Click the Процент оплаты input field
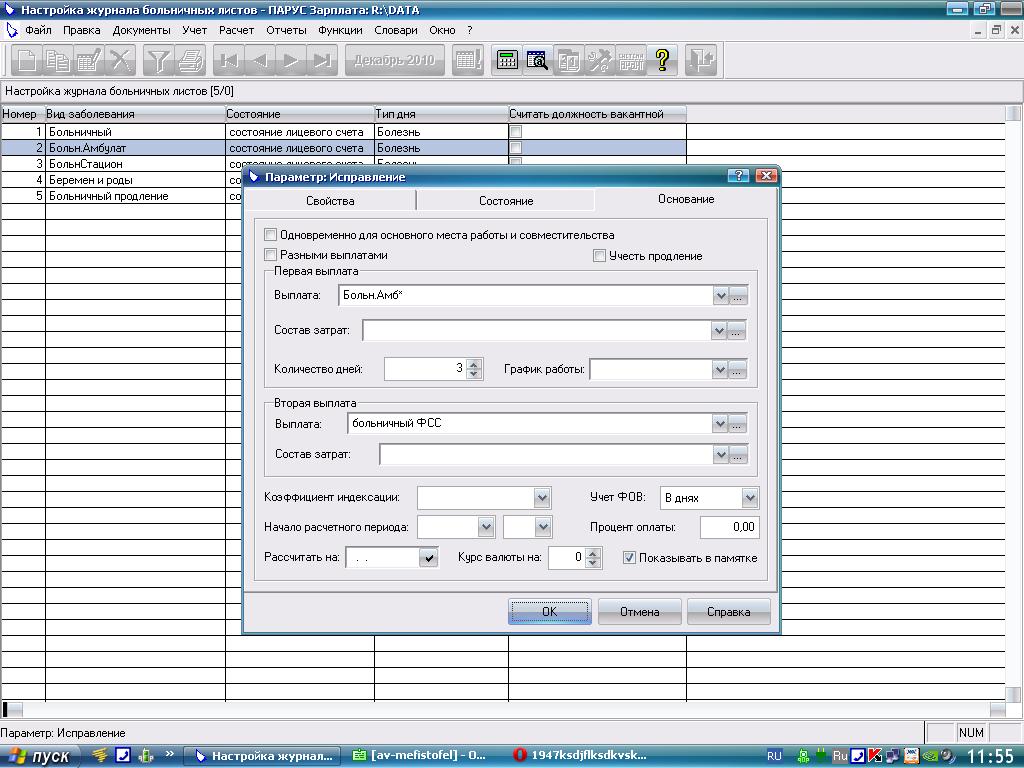 [729, 527]
